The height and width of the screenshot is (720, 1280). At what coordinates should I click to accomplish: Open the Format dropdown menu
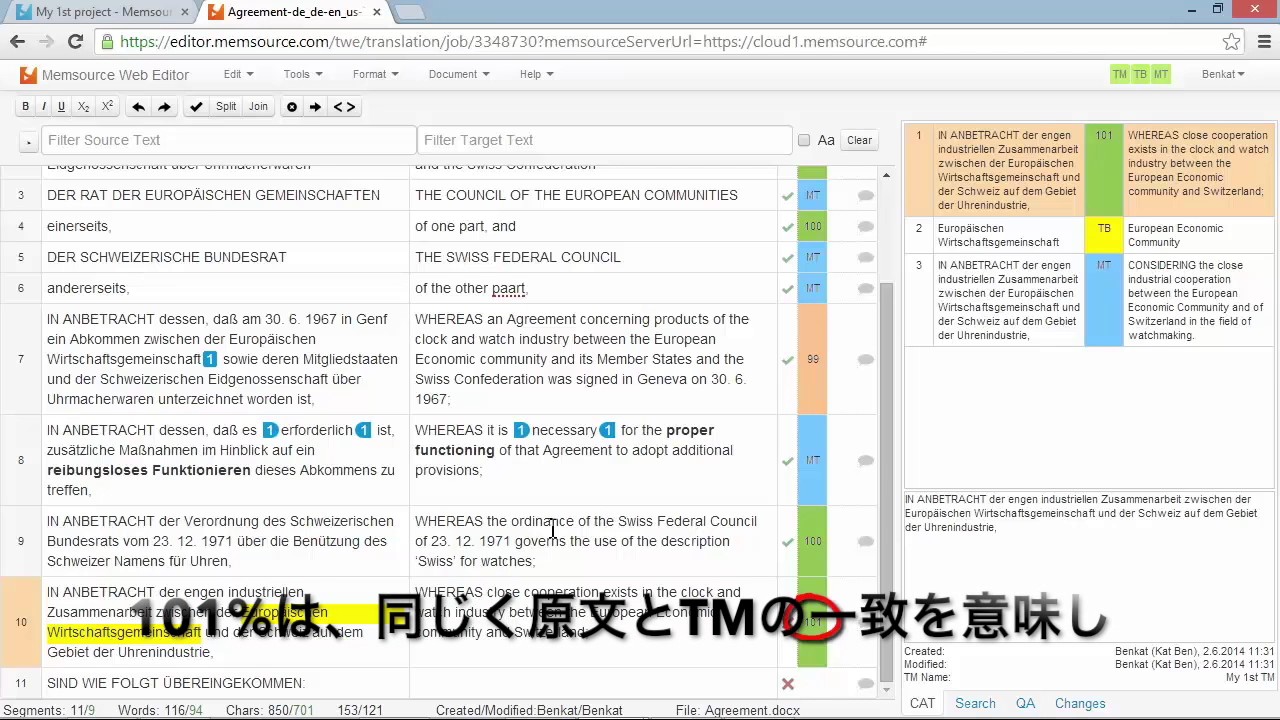tap(375, 75)
